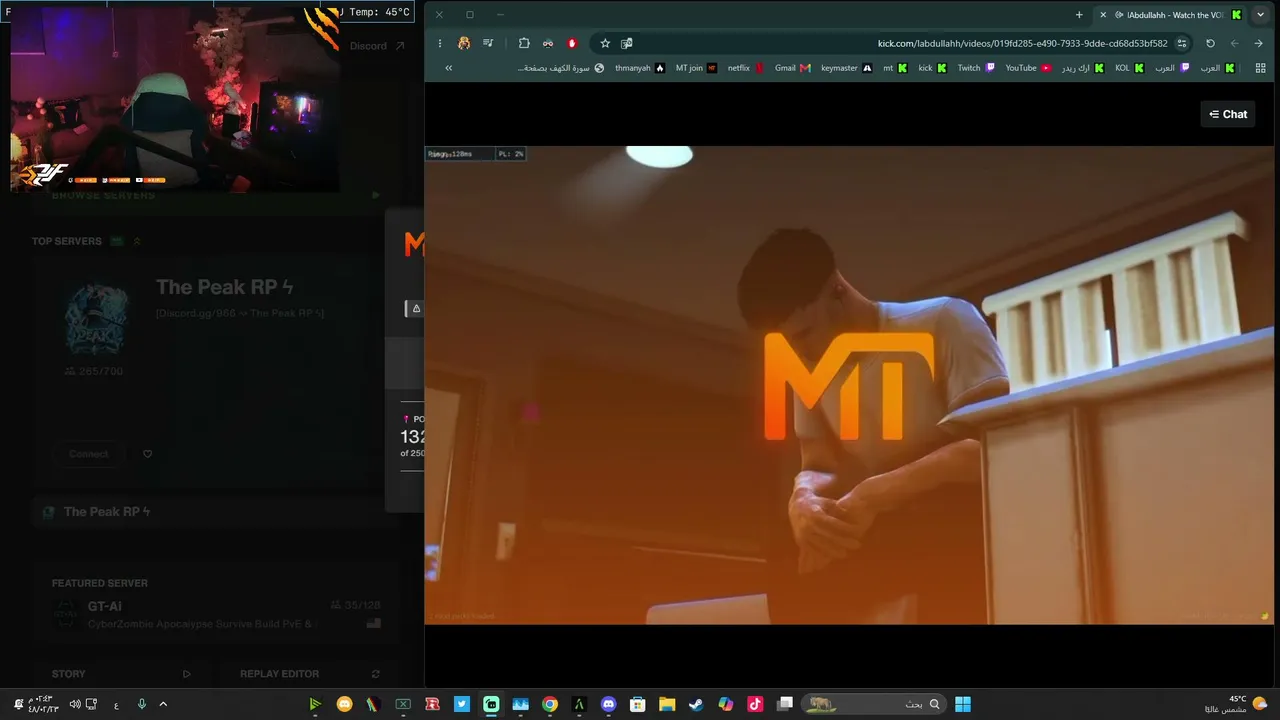
Task: Click the webcam overlay thumbnail
Action: click(175, 98)
